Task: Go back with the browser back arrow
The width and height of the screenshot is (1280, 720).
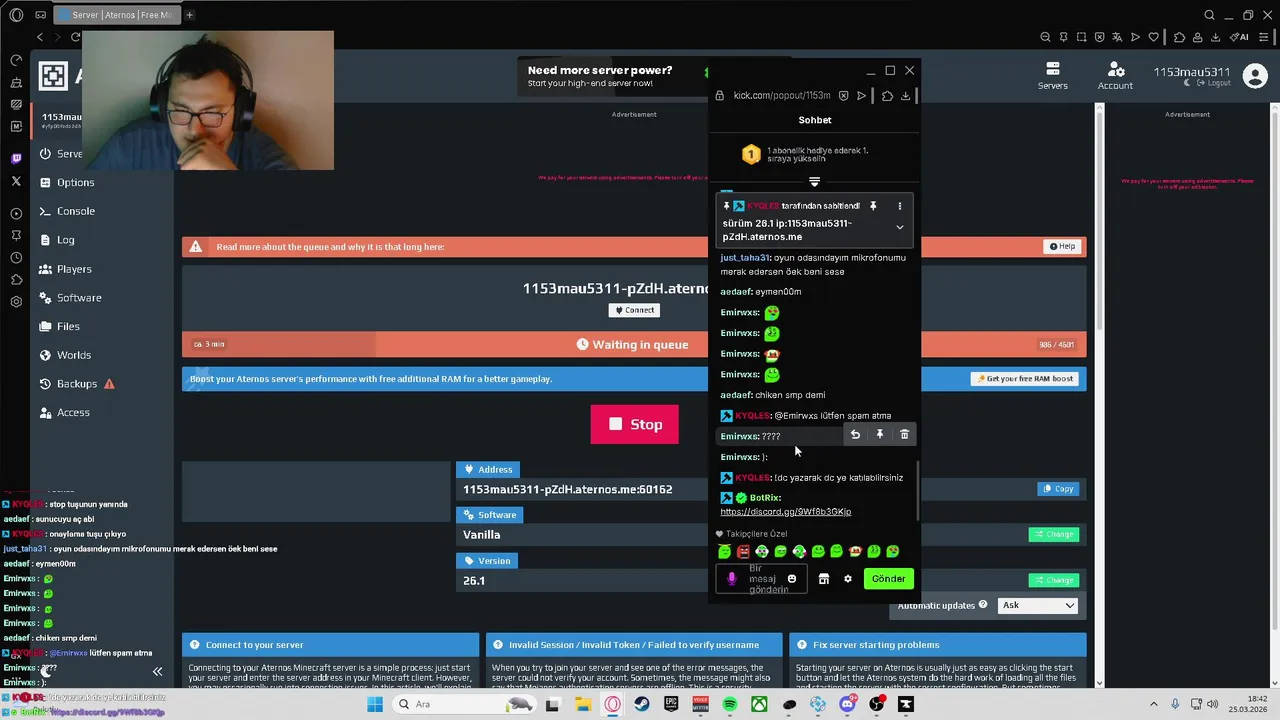Action: pos(40,37)
